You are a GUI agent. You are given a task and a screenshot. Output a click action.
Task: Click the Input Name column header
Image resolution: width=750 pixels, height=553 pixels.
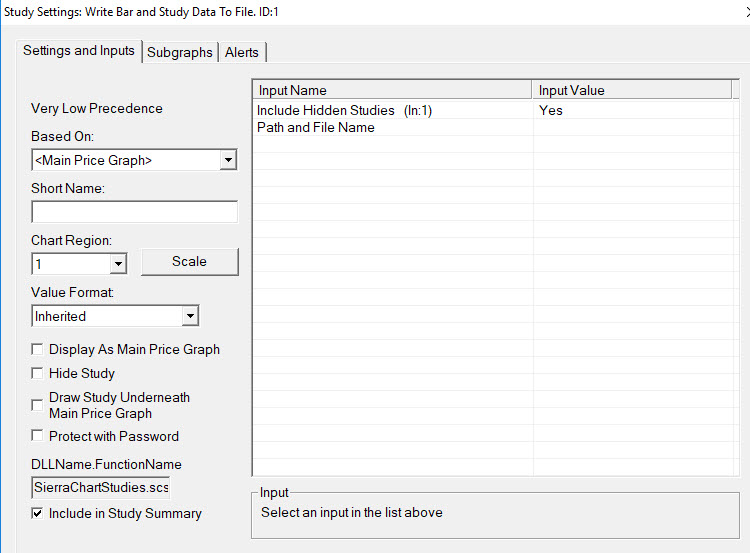393,90
